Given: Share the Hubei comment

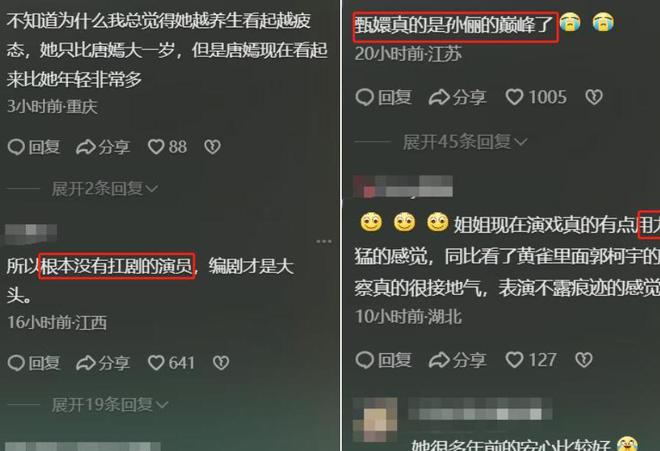Looking at the screenshot, I should point(458,360).
